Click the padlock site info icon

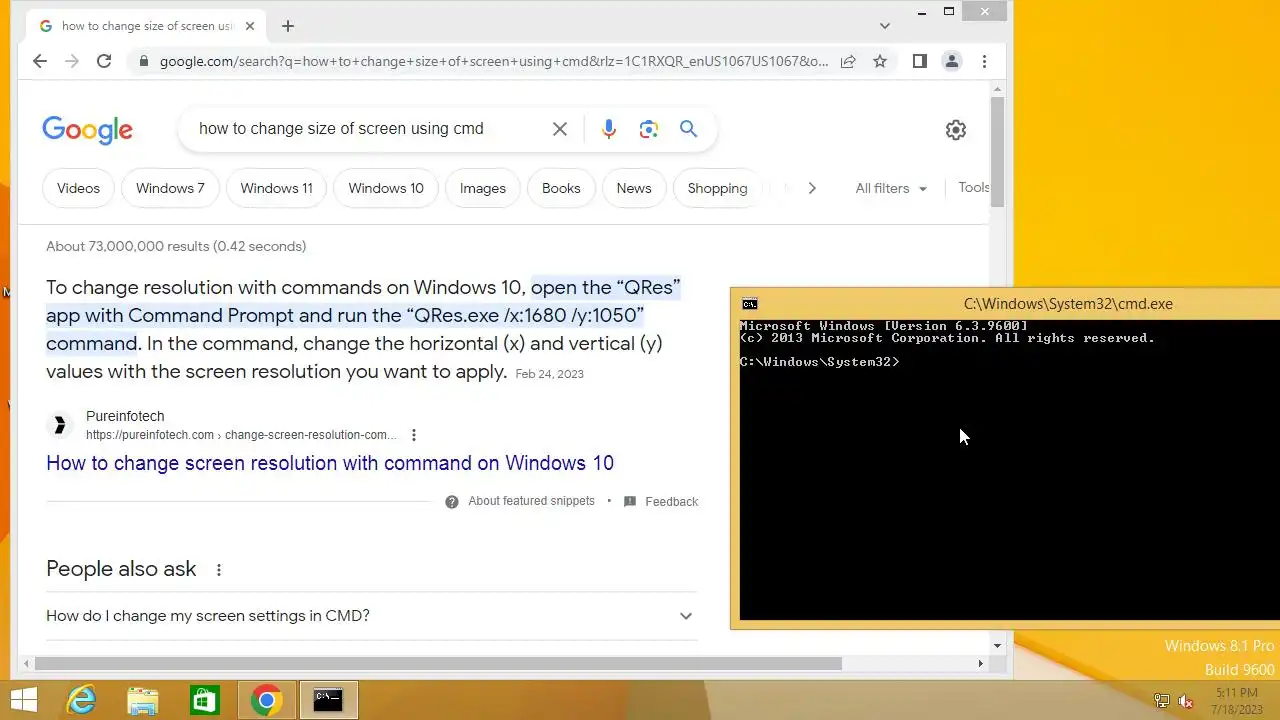coord(144,61)
